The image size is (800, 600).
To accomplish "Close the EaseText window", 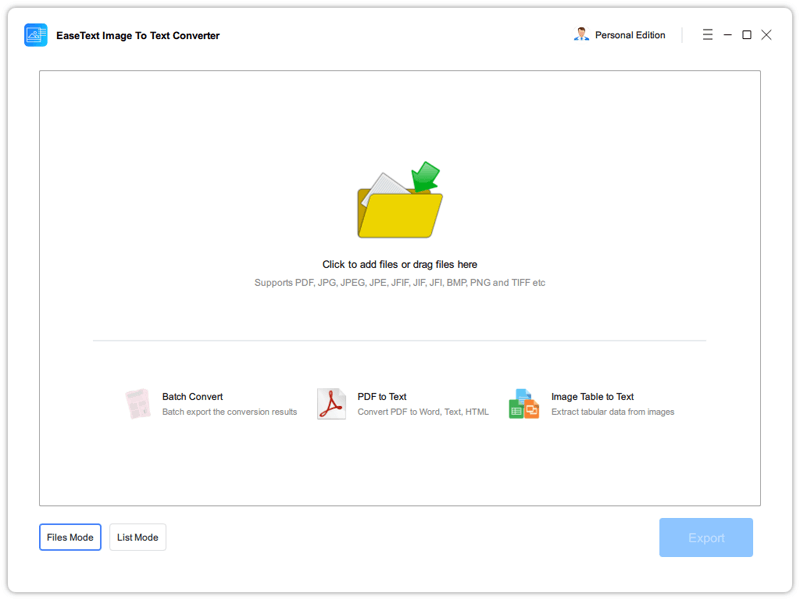I will (x=766, y=35).
